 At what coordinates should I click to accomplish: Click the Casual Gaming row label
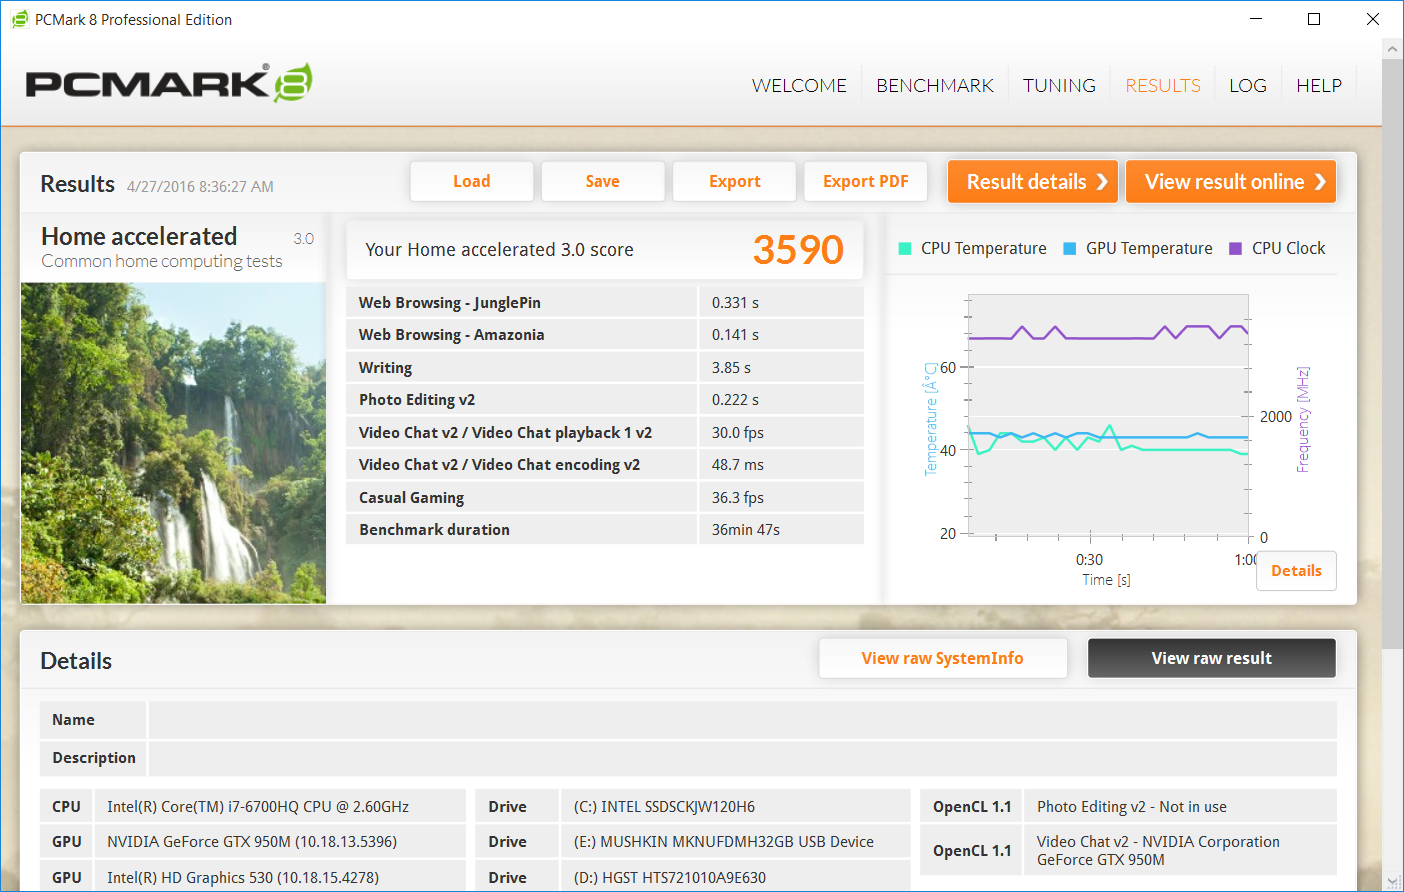pos(411,498)
